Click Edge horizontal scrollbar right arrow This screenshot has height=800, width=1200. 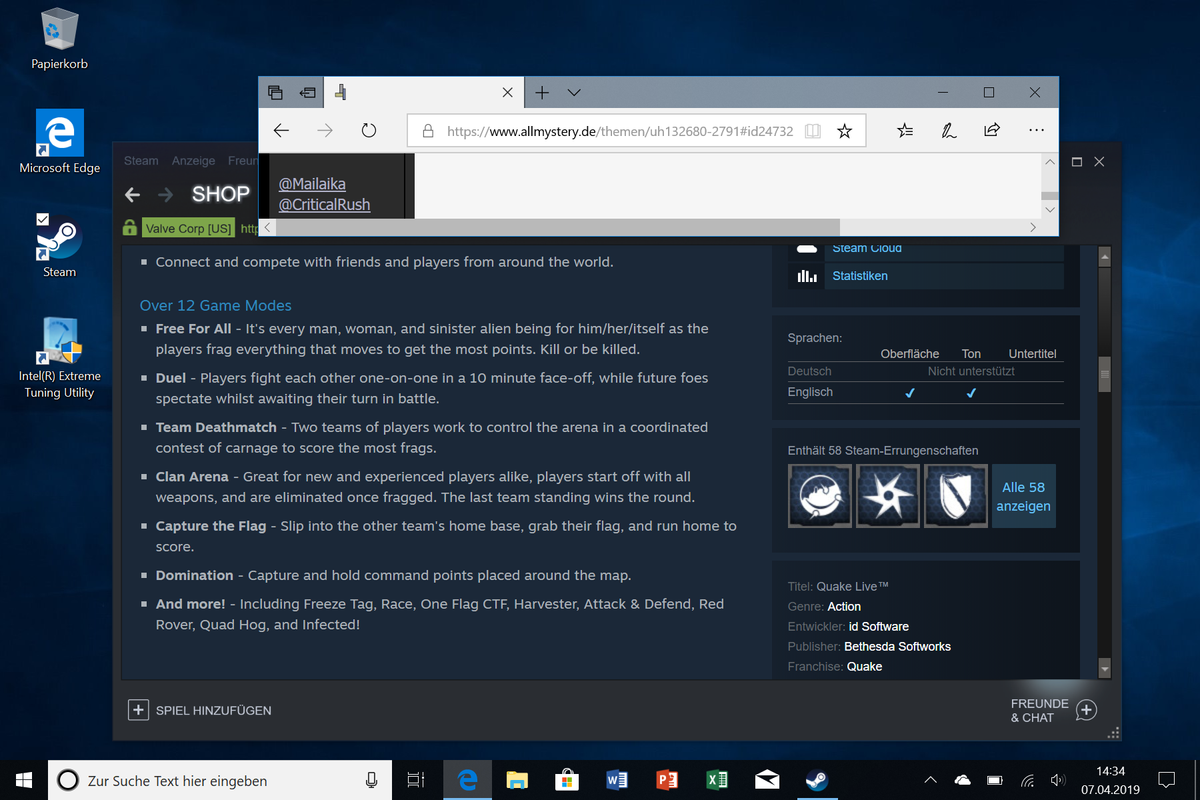coord(1033,227)
